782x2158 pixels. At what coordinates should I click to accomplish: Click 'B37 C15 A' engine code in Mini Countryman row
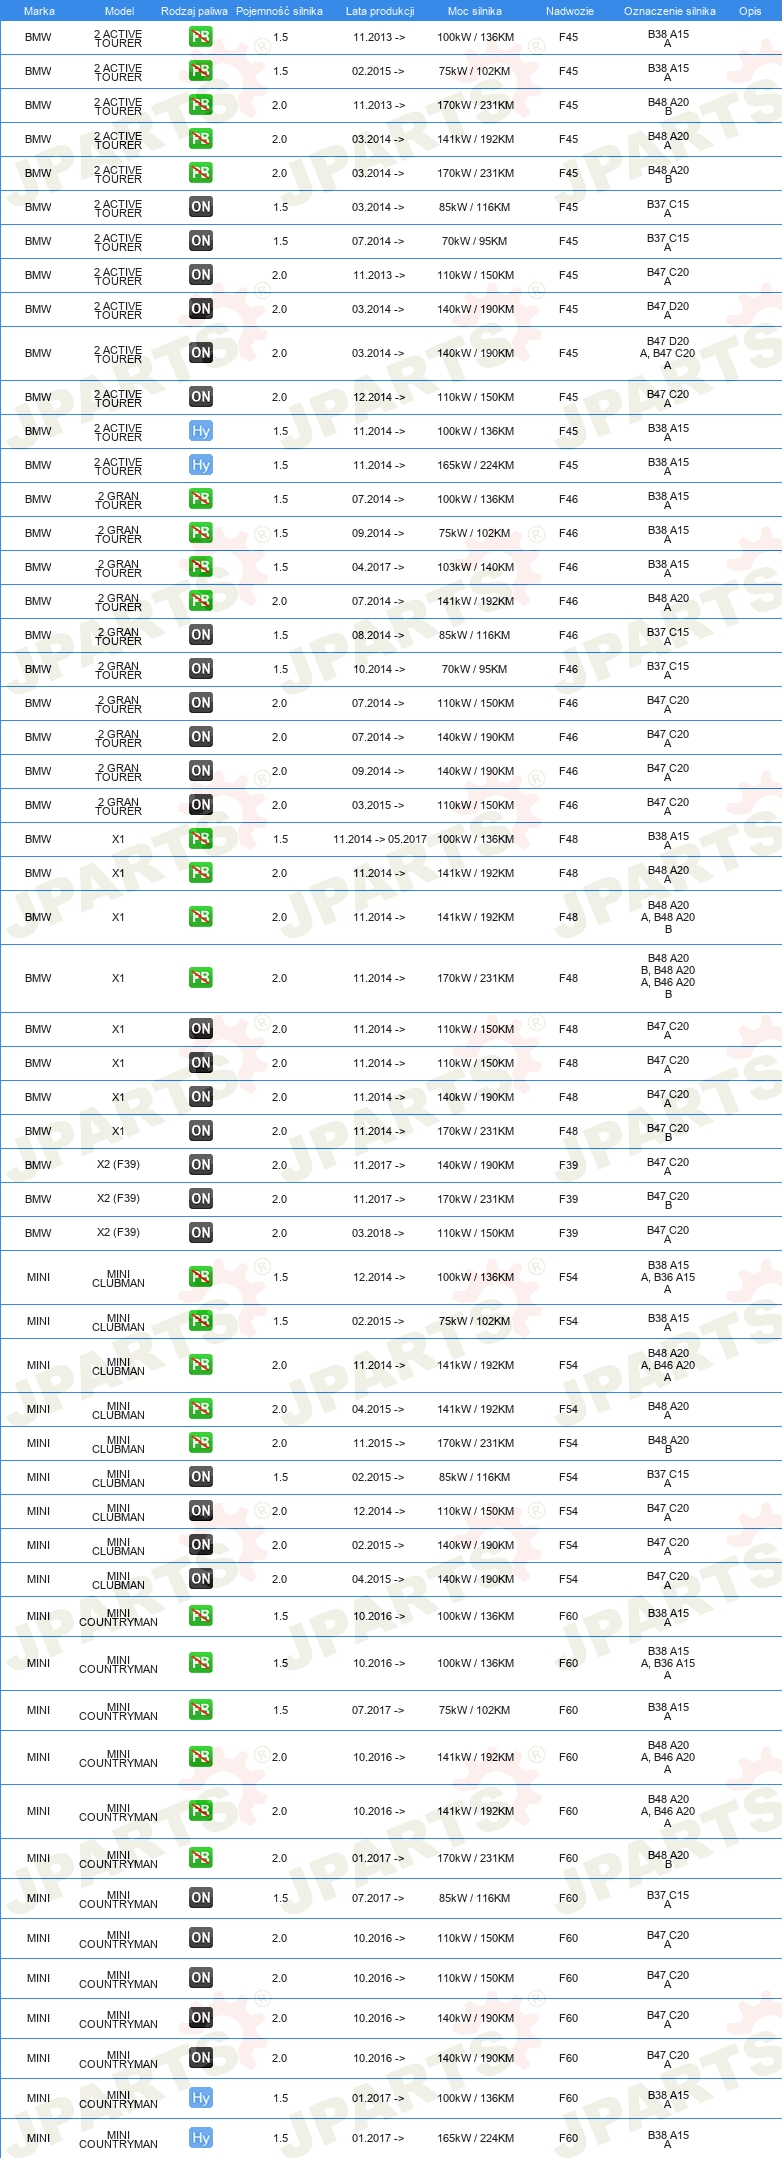pyautogui.click(x=668, y=1899)
